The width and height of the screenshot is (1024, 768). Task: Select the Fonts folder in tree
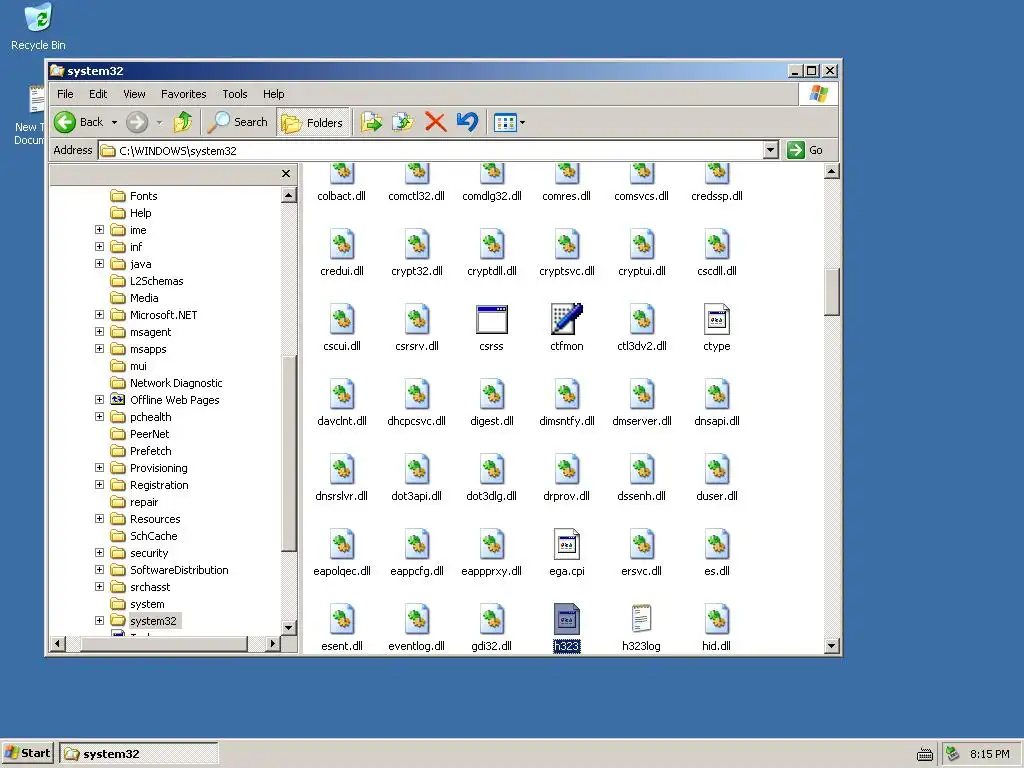tap(143, 196)
